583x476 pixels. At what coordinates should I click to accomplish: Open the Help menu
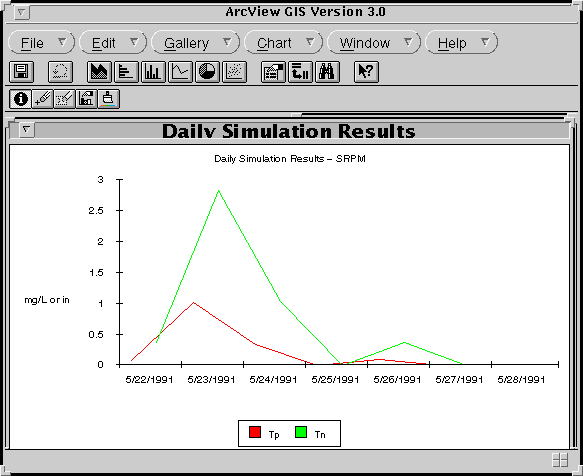pyautogui.click(x=461, y=42)
